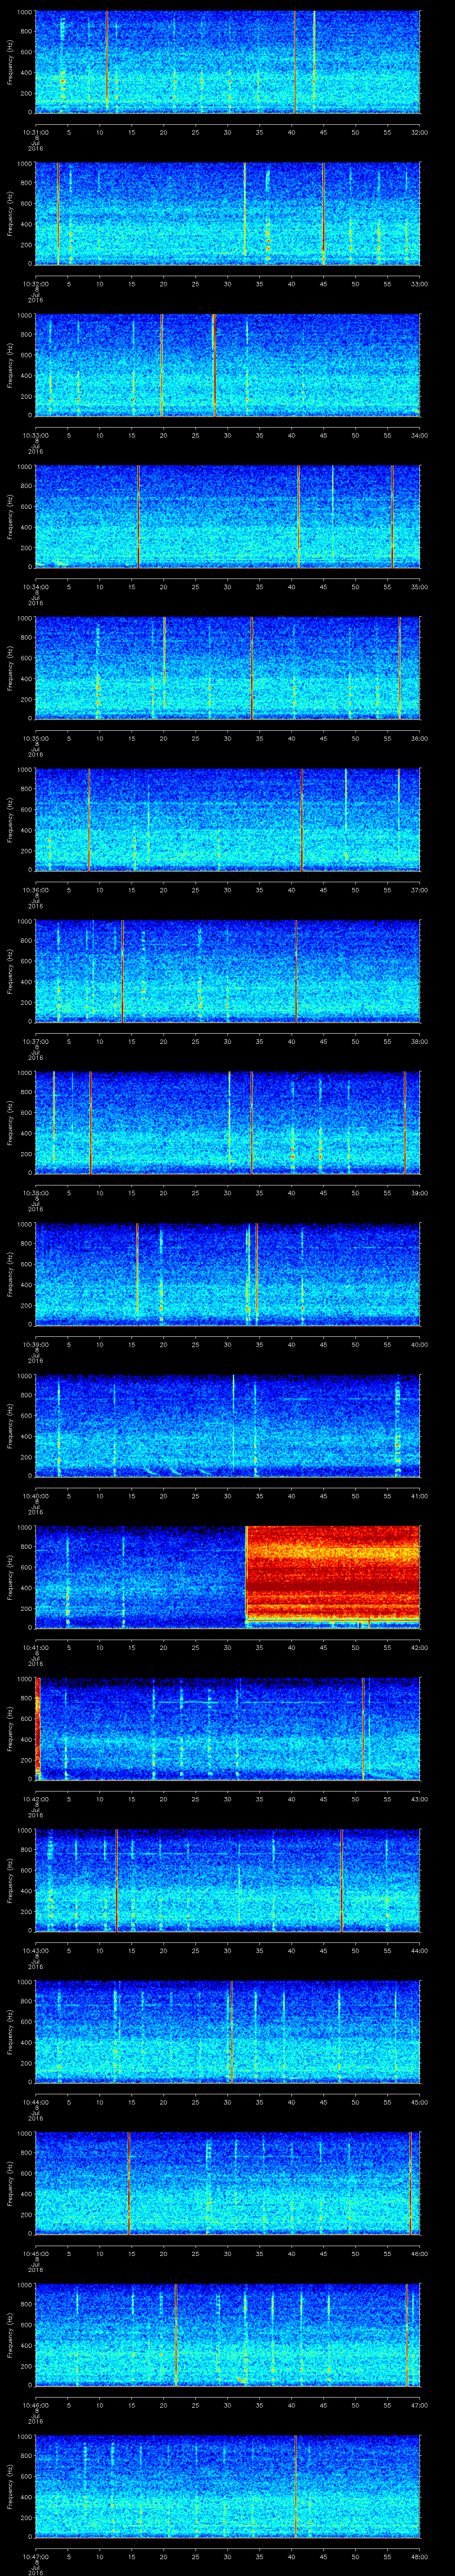455x2576 pixels.
Task: Click the "10:38:00" time axis label
Action: (x=35, y=1192)
